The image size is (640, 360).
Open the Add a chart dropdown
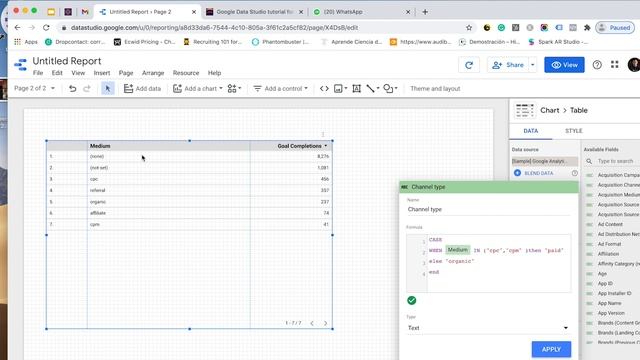[x=198, y=89]
